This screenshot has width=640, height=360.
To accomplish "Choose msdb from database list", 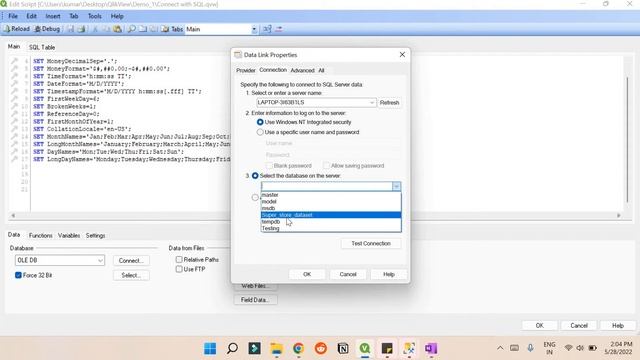I will click(x=331, y=208).
